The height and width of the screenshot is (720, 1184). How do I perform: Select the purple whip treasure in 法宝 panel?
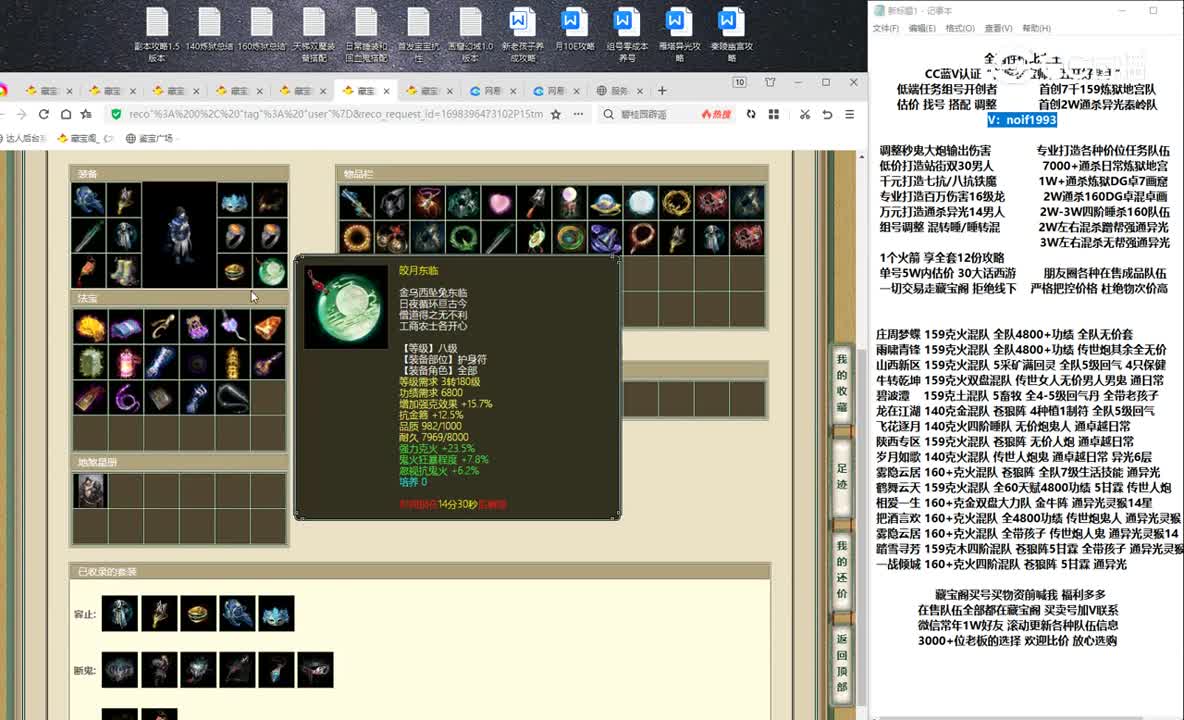[x=125, y=398]
